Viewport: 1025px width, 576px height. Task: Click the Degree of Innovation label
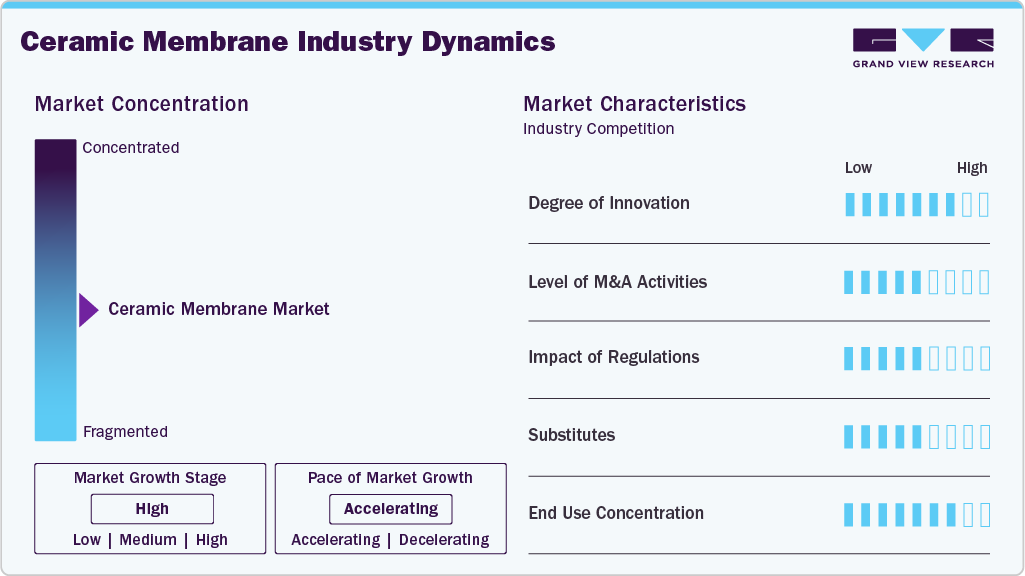(x=608, y=203)
